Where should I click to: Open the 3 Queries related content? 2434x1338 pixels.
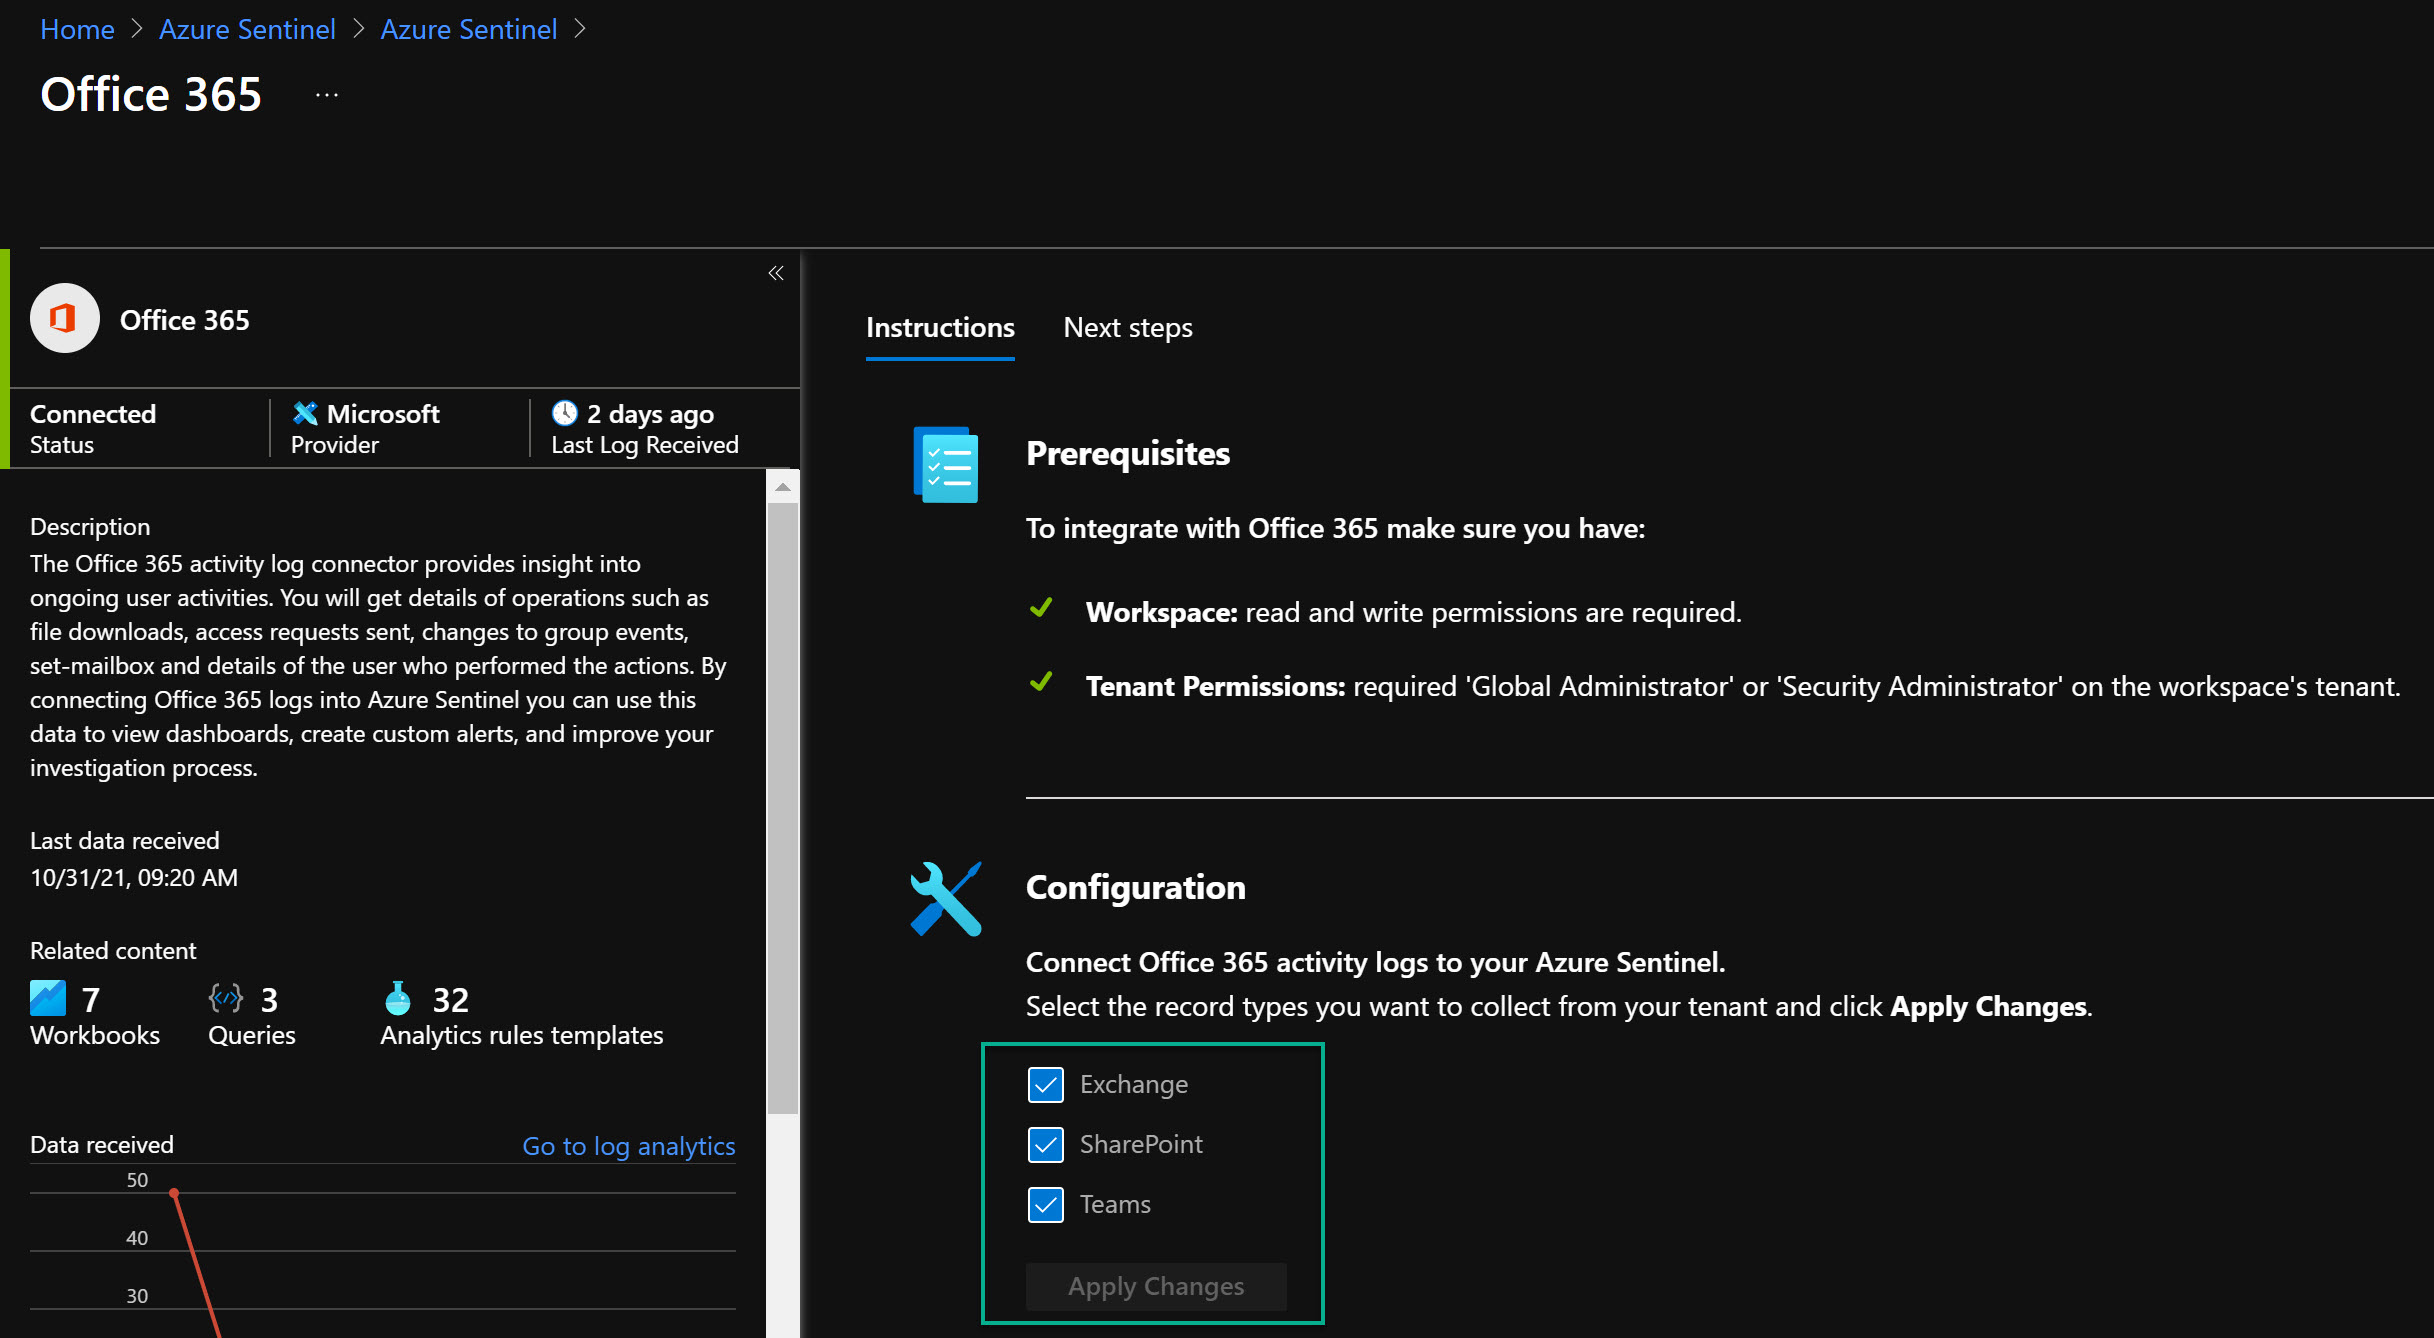252,1015
